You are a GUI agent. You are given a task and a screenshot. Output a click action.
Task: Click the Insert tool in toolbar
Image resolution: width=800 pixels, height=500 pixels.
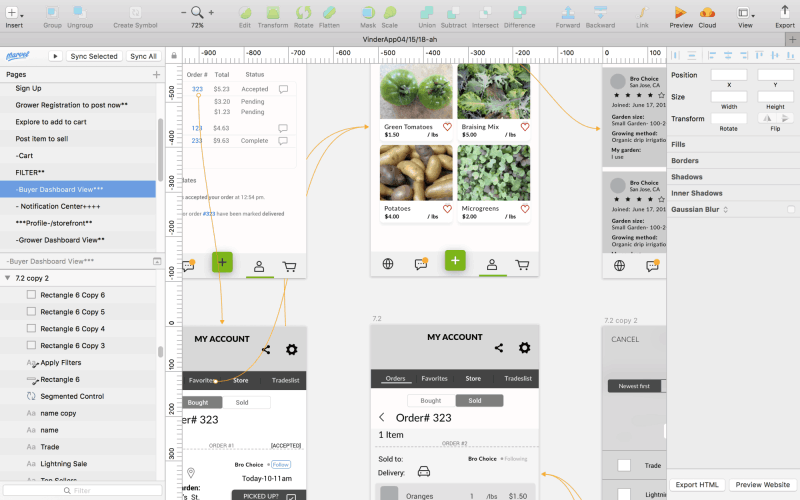[x=14, y=13]
